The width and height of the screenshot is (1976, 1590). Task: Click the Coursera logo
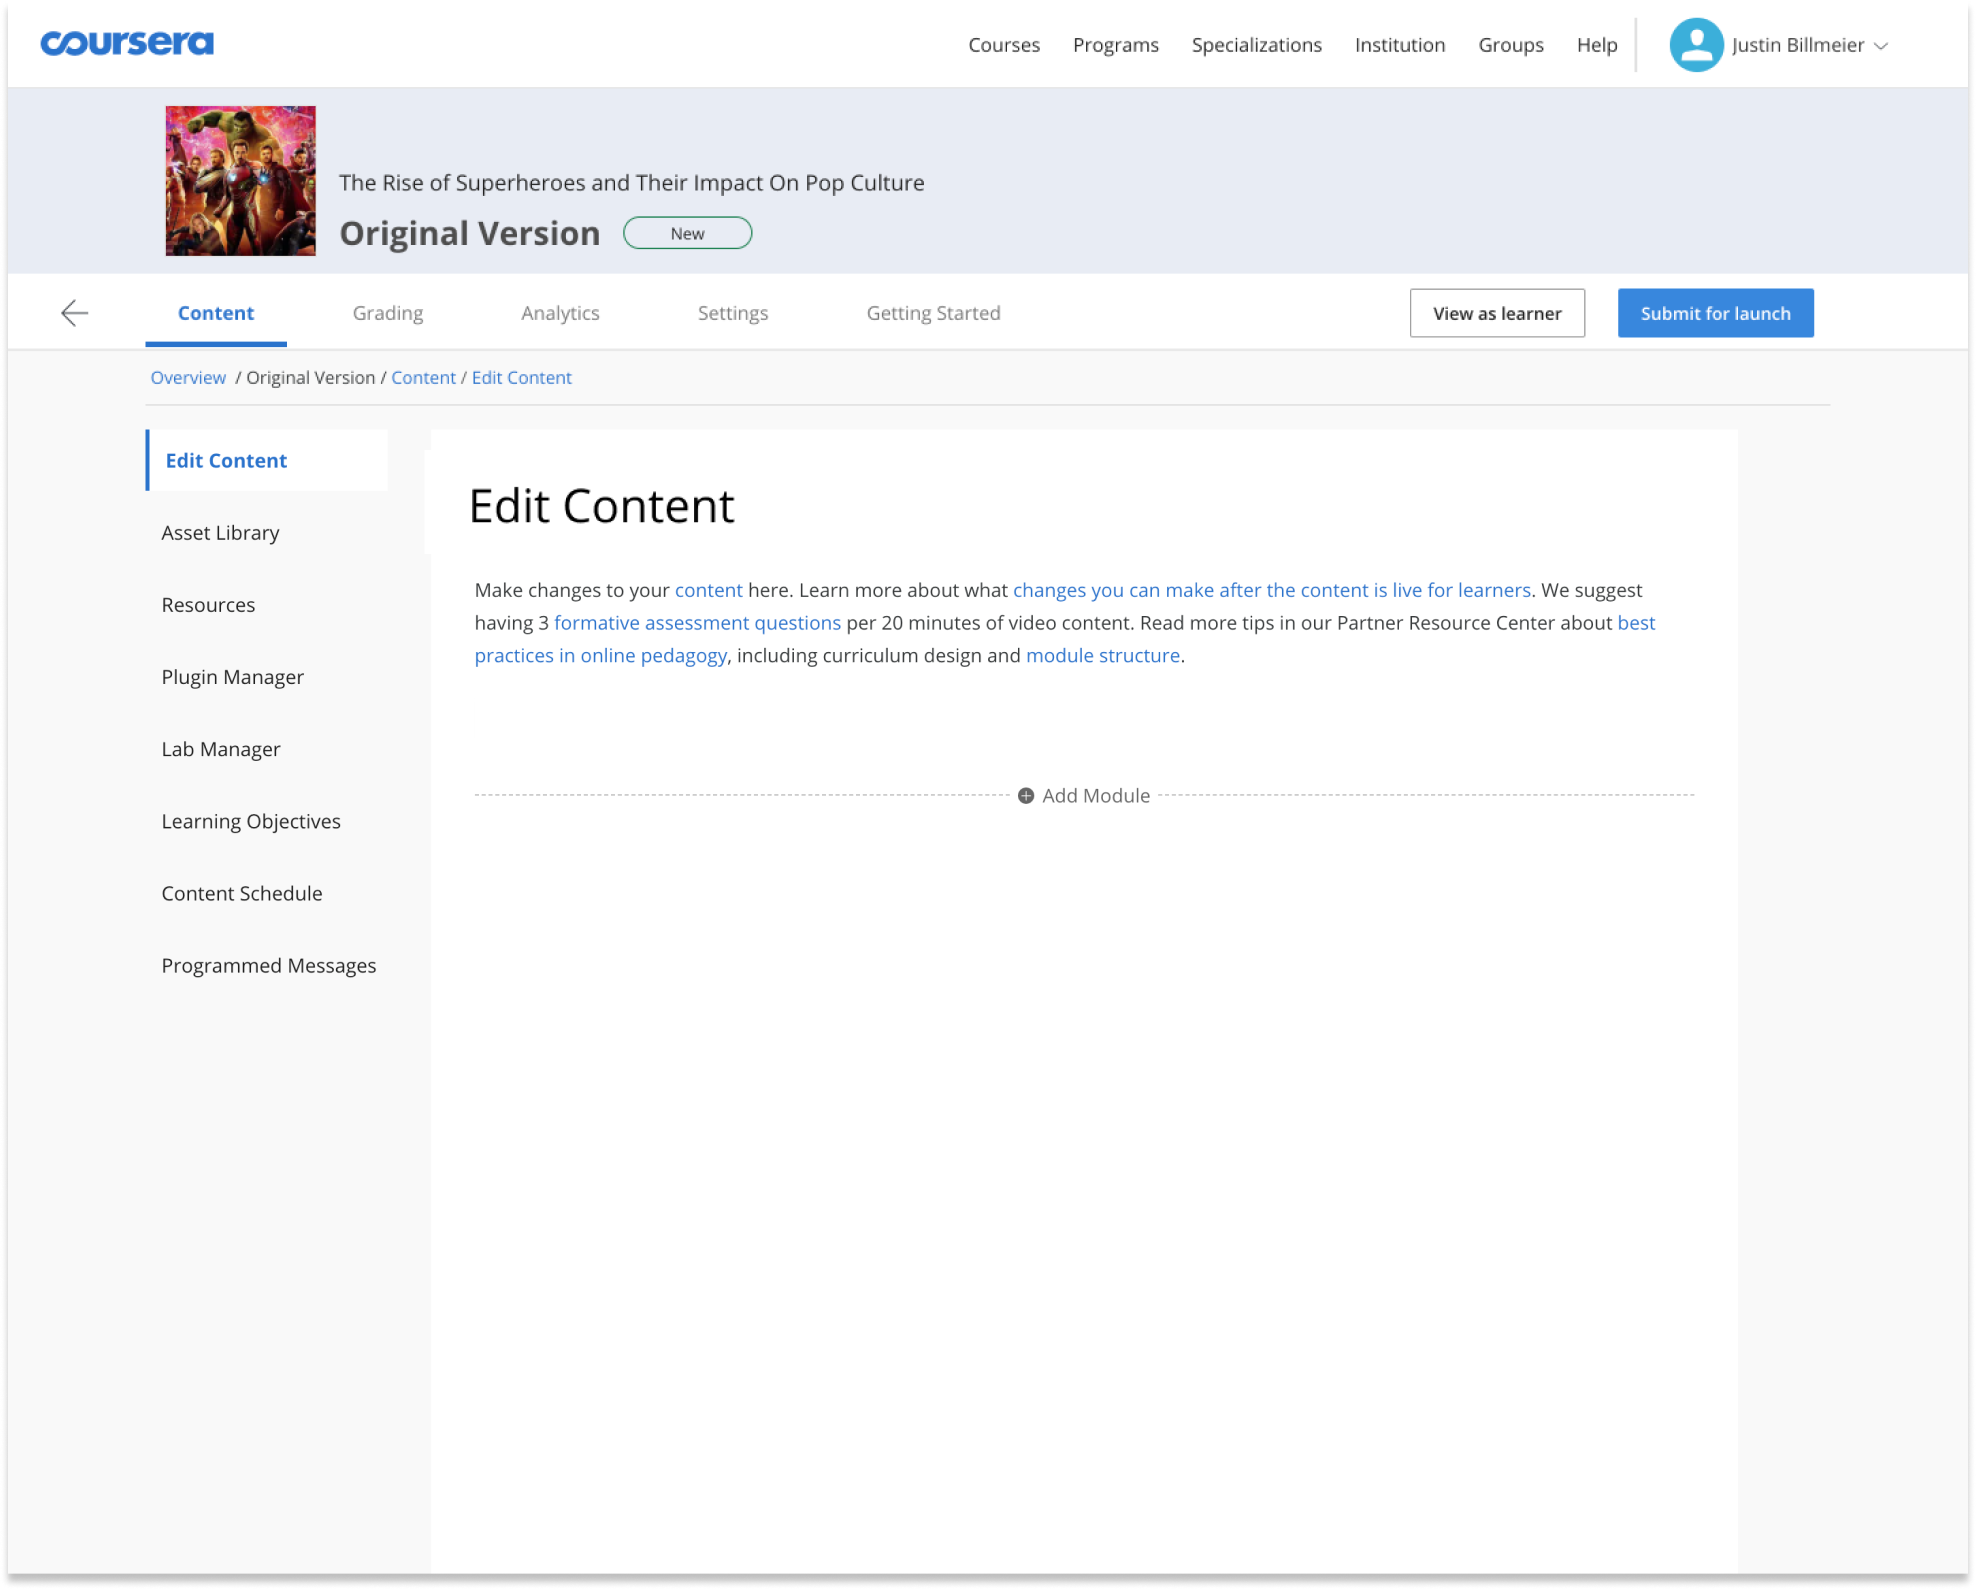127,43
